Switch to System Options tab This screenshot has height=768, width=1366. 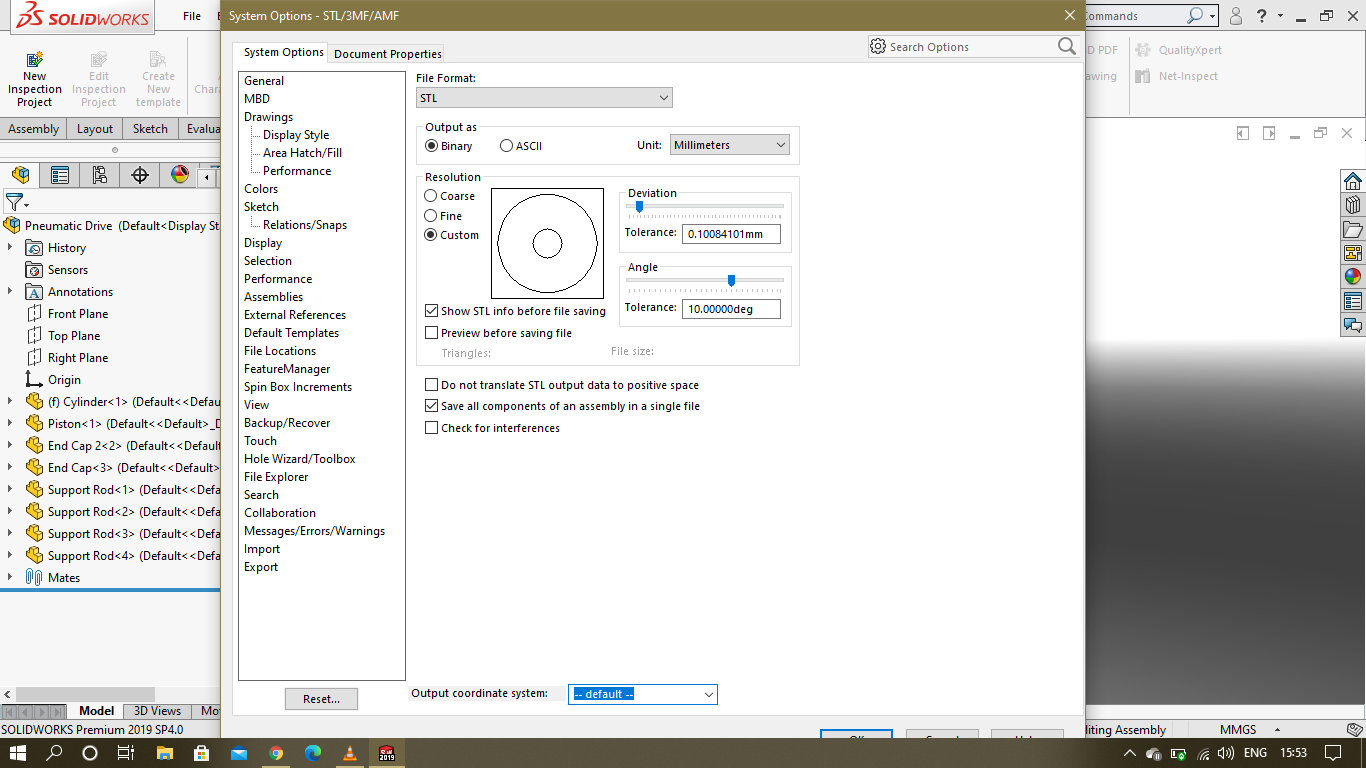coord(284,52)
